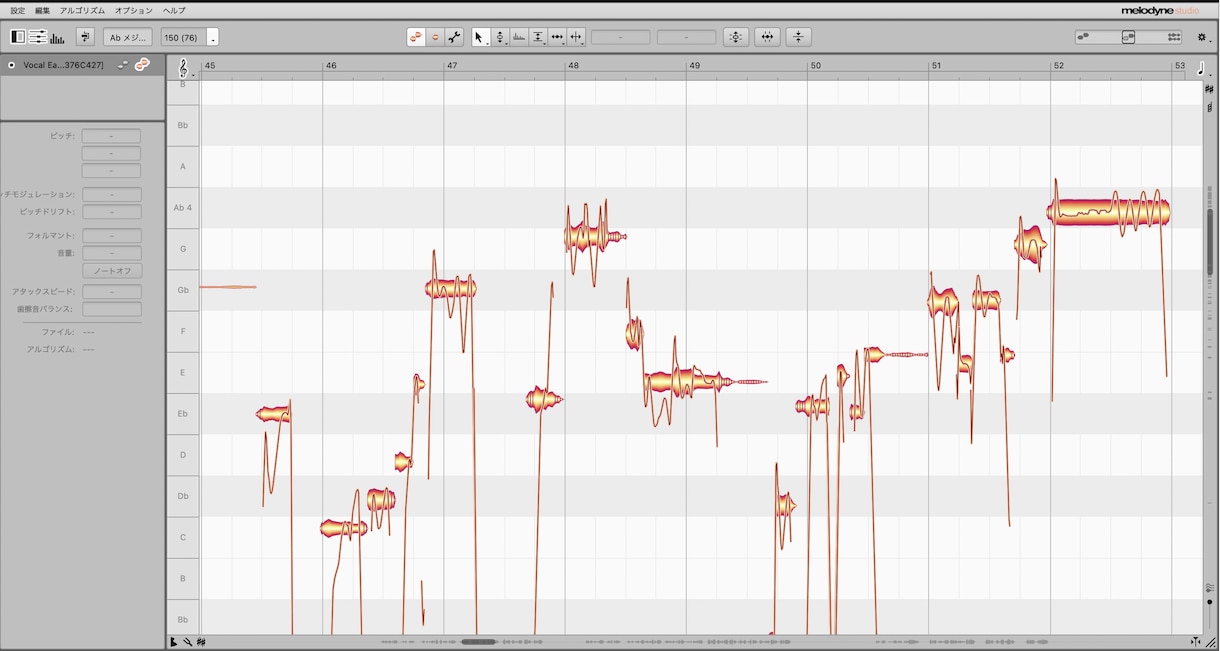Image resolution: width=1220 pixels, height=651 pixels.
Task: Set zoom slider to clip view
Action: [x=1083, y=37]
